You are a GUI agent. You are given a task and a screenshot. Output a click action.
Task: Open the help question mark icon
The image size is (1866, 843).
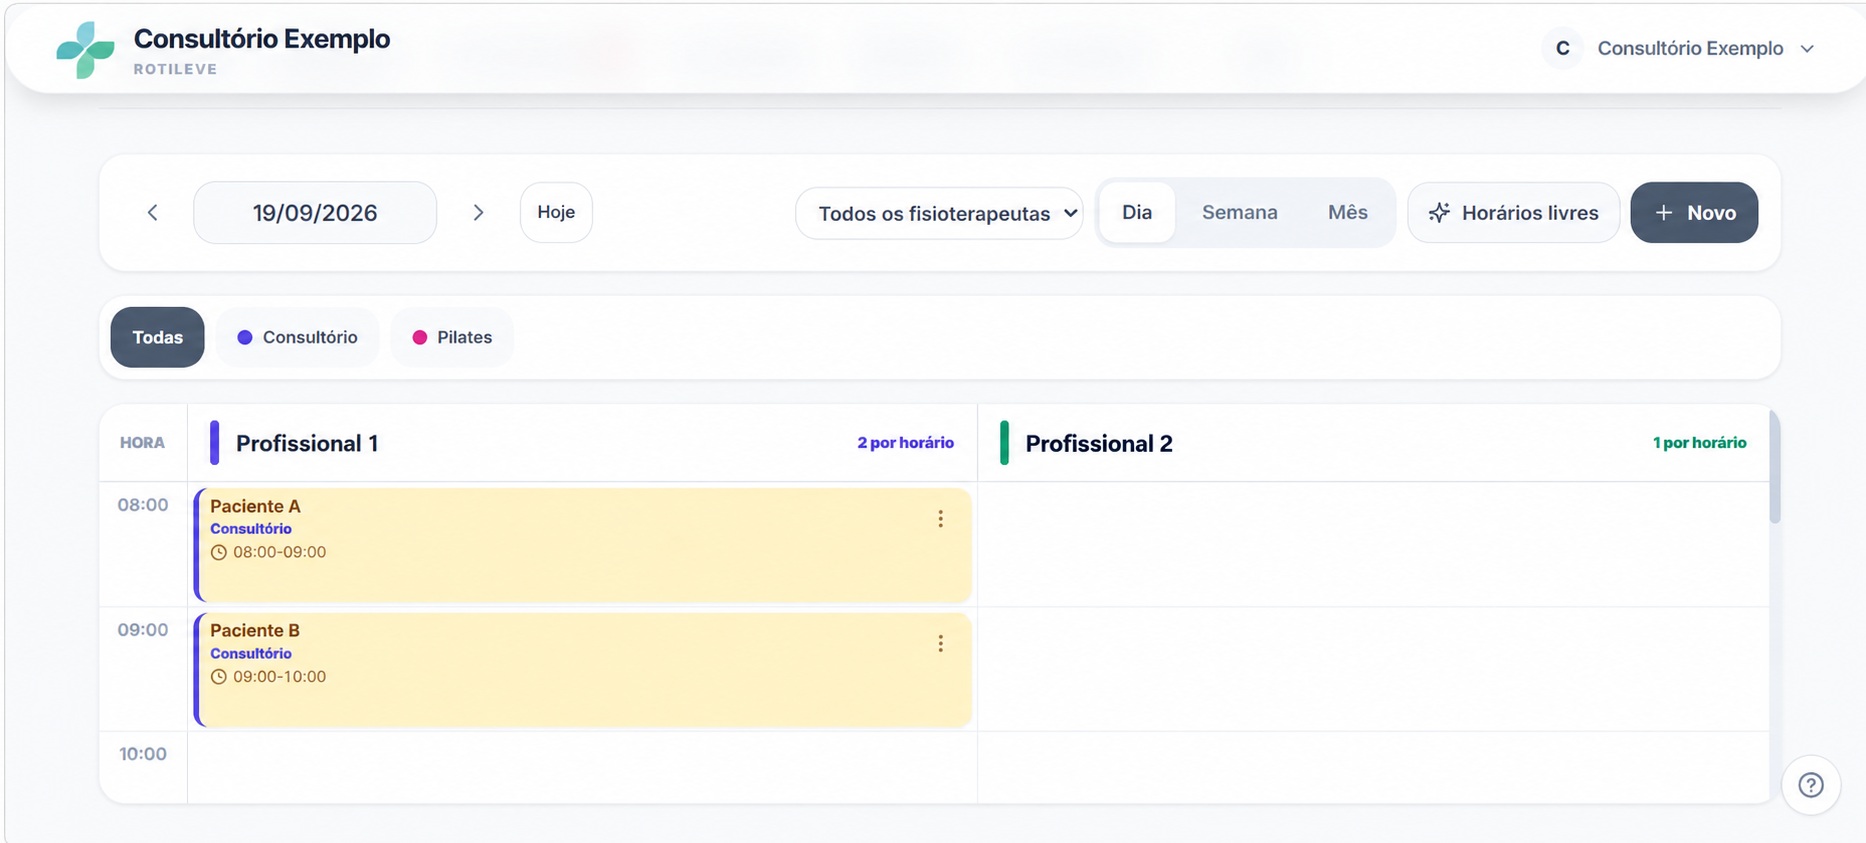1811,785
